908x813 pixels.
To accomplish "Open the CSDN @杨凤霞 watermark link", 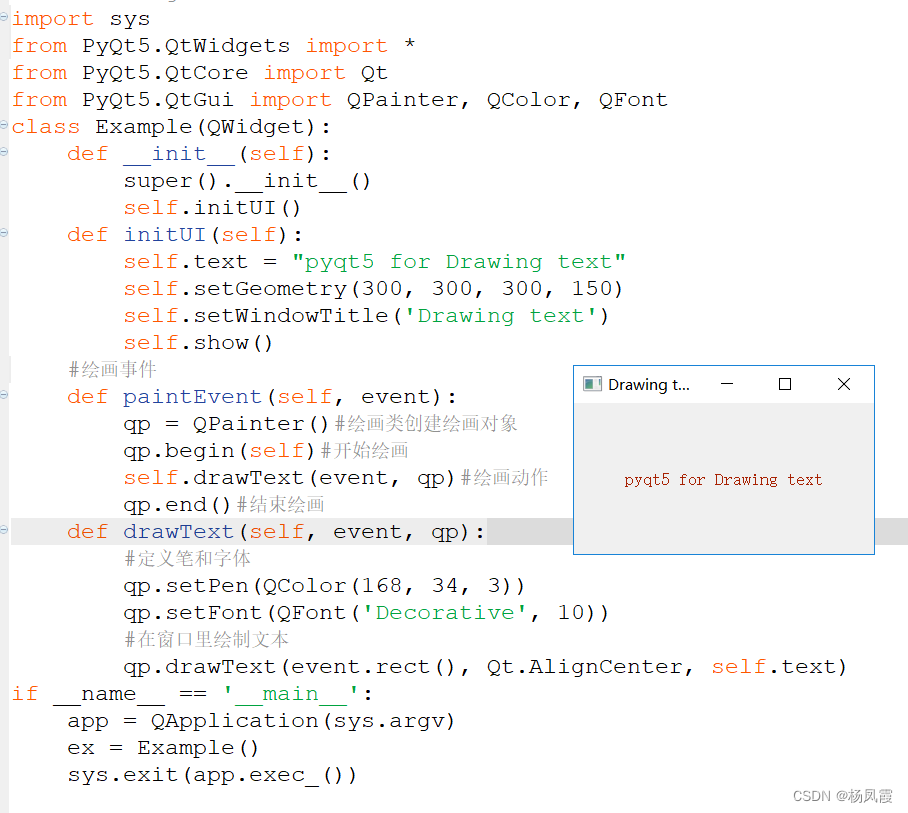I will click(x=843, y=796).
